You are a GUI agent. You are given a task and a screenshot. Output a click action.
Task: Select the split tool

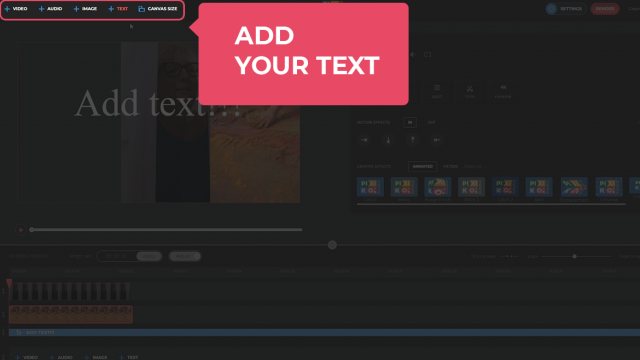click(x=437, y=91)
